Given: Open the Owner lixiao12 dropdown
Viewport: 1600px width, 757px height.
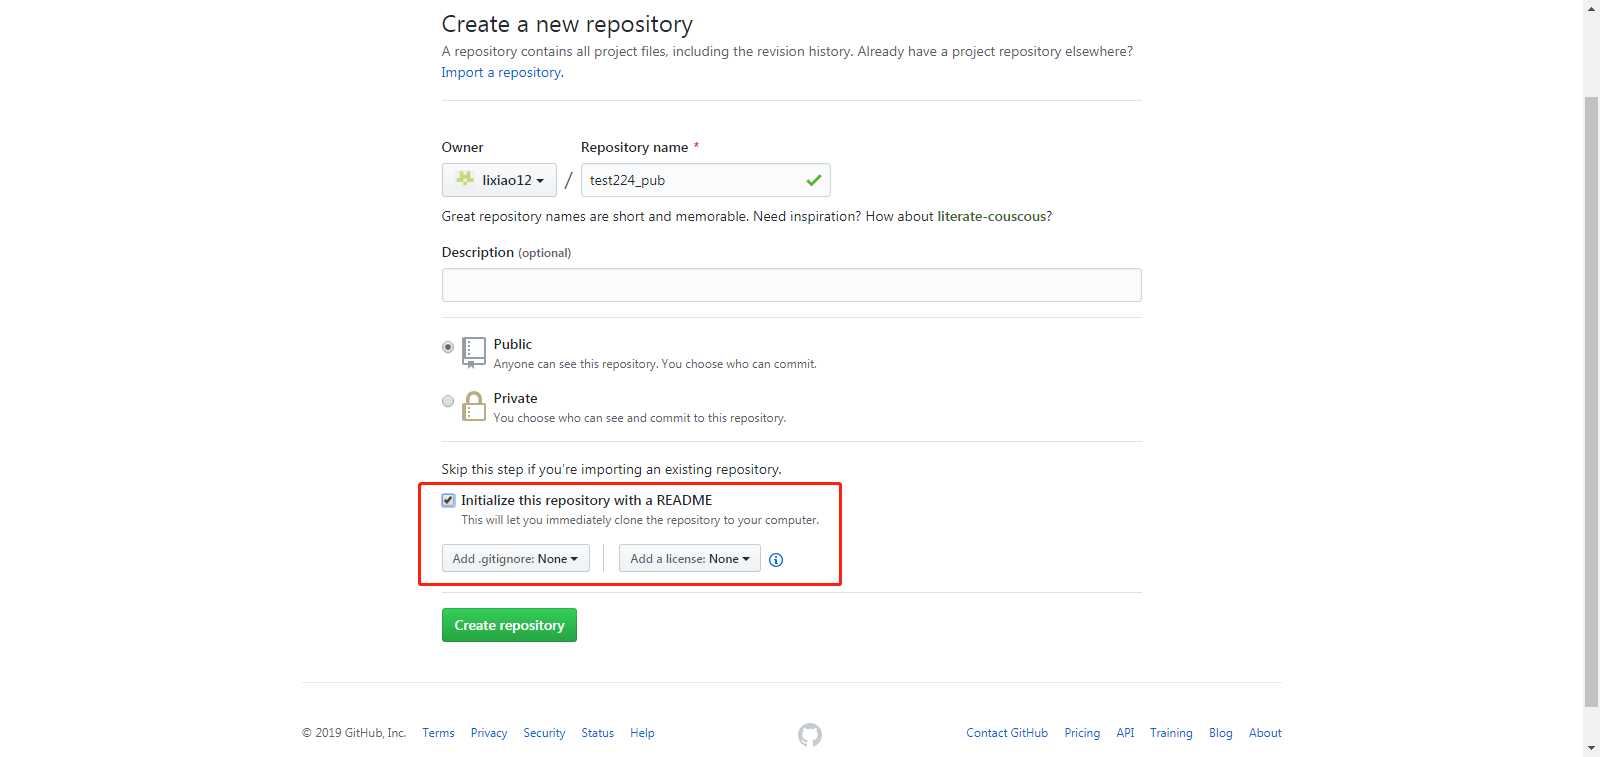Looking at the screenshot, I should 499,180.
